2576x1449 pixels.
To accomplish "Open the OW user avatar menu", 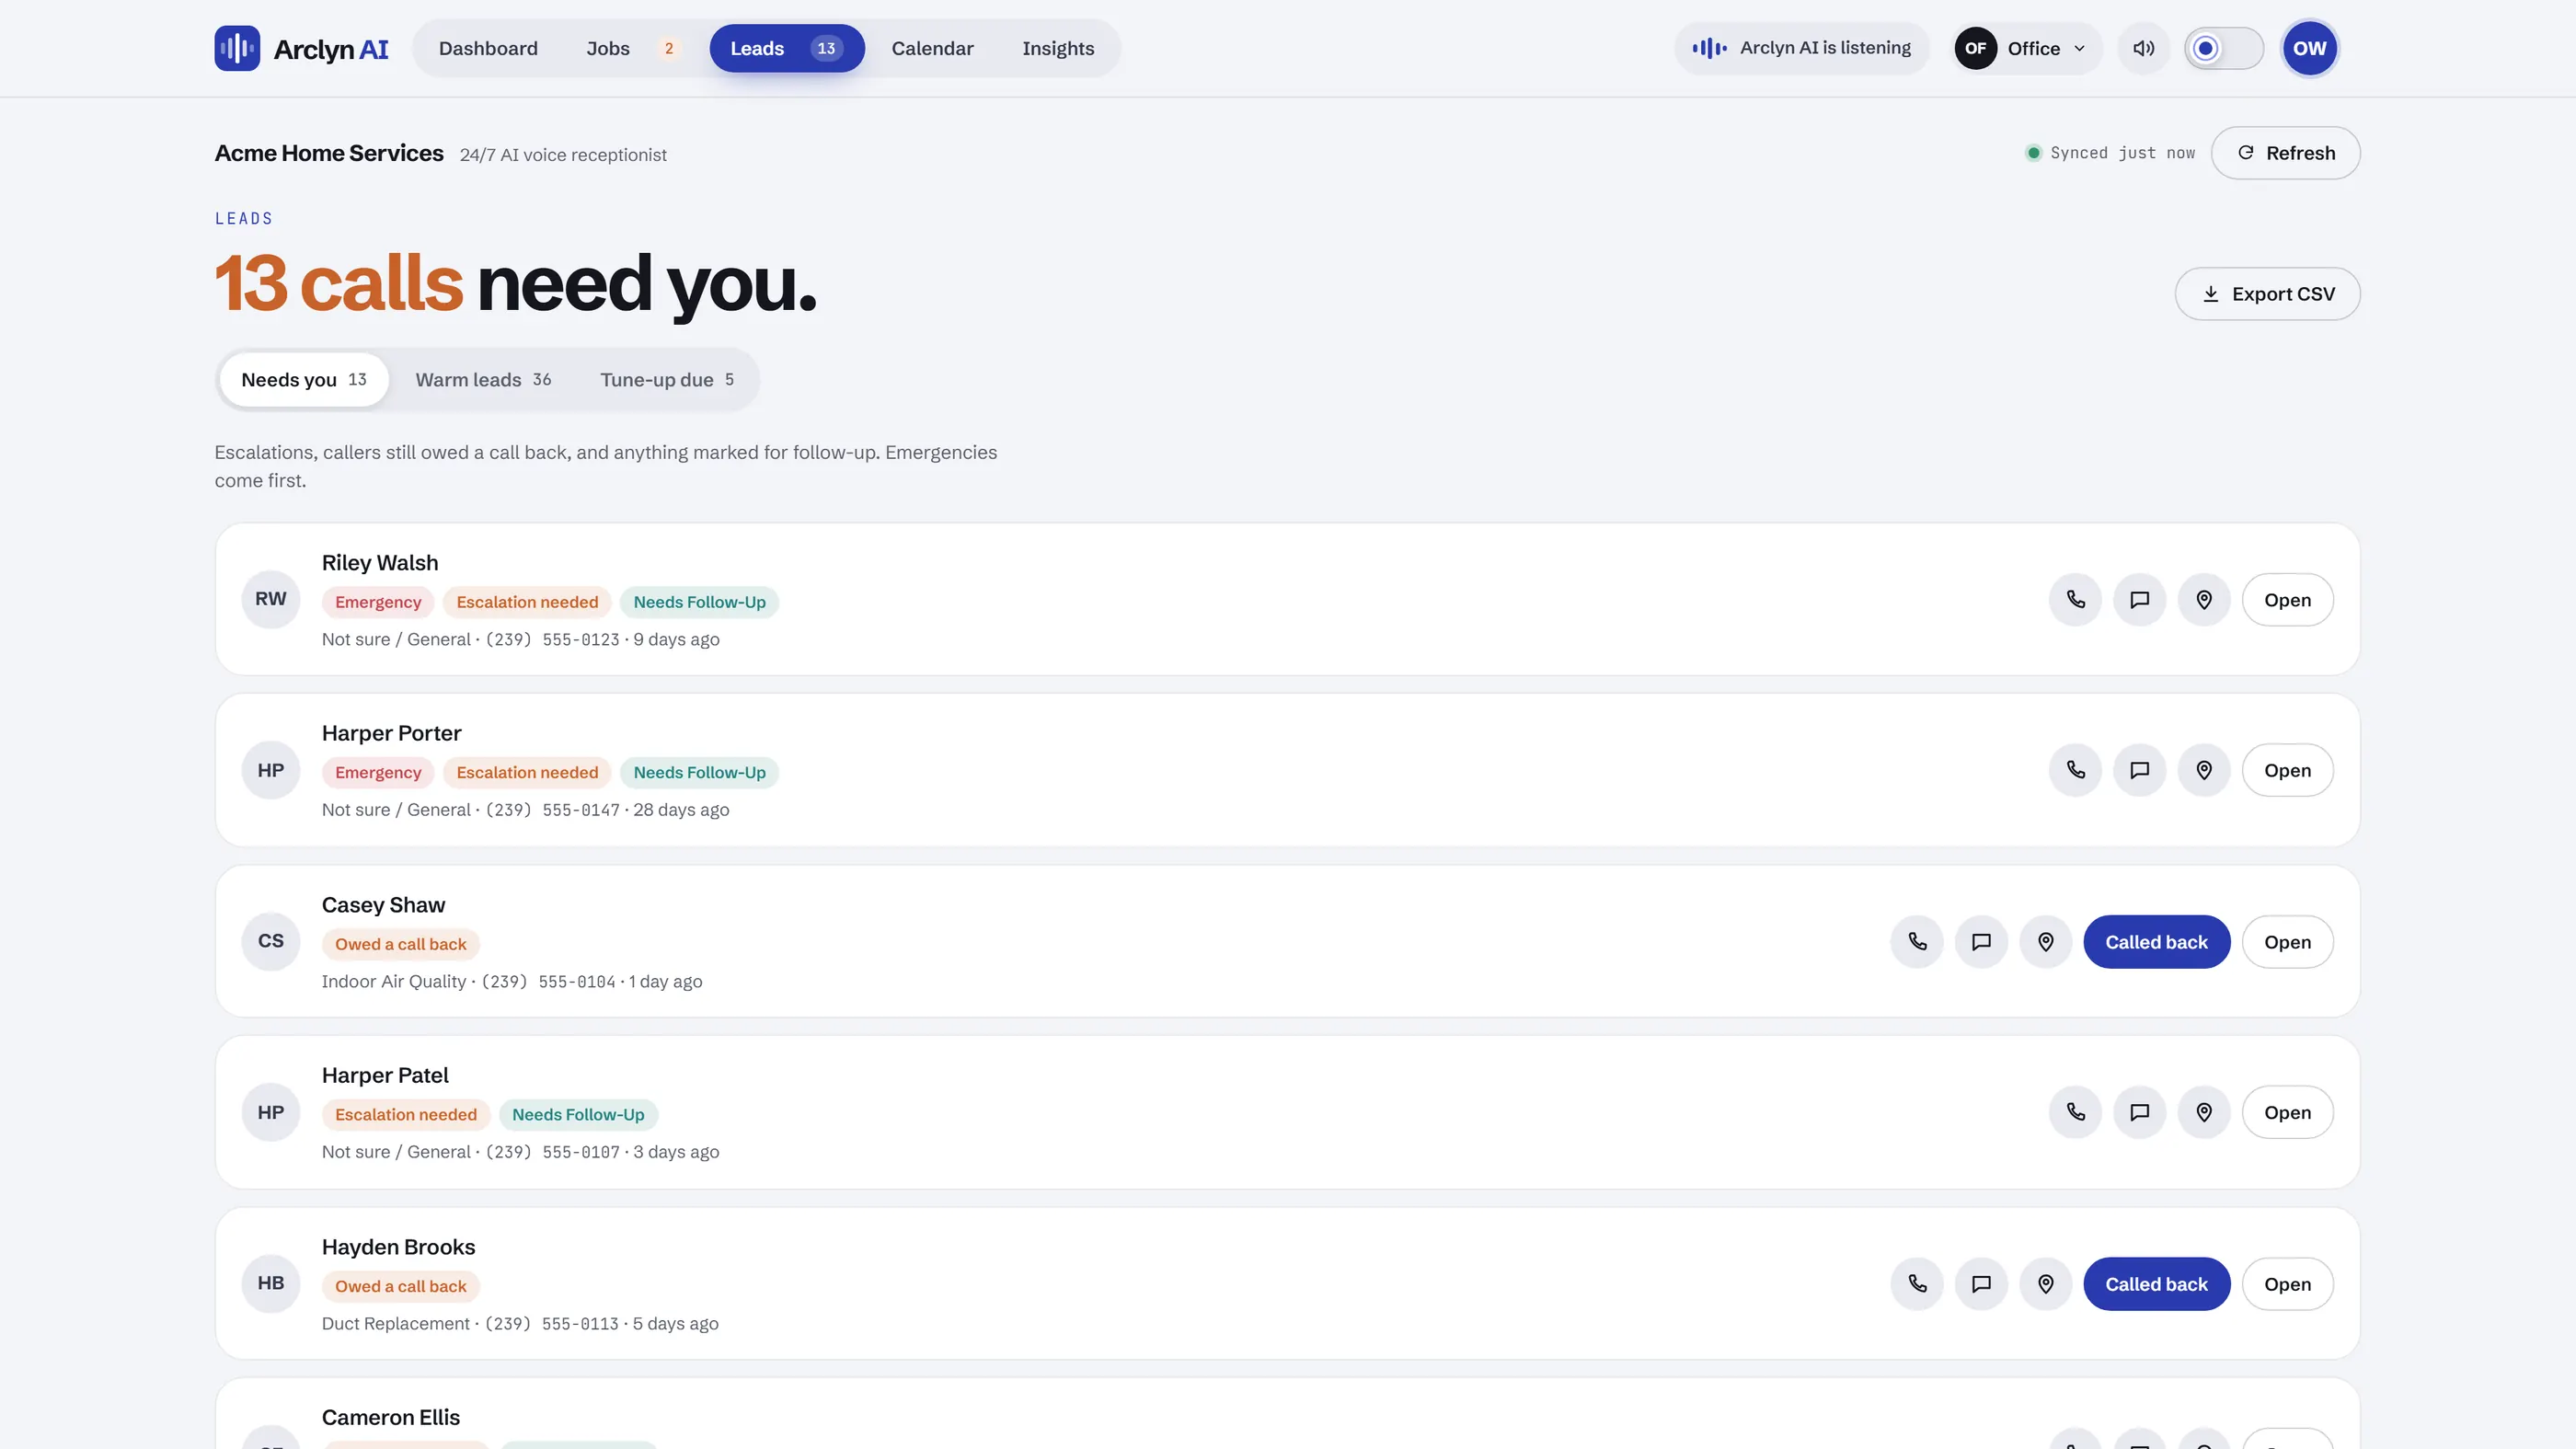I will [x=2309, y=48].
